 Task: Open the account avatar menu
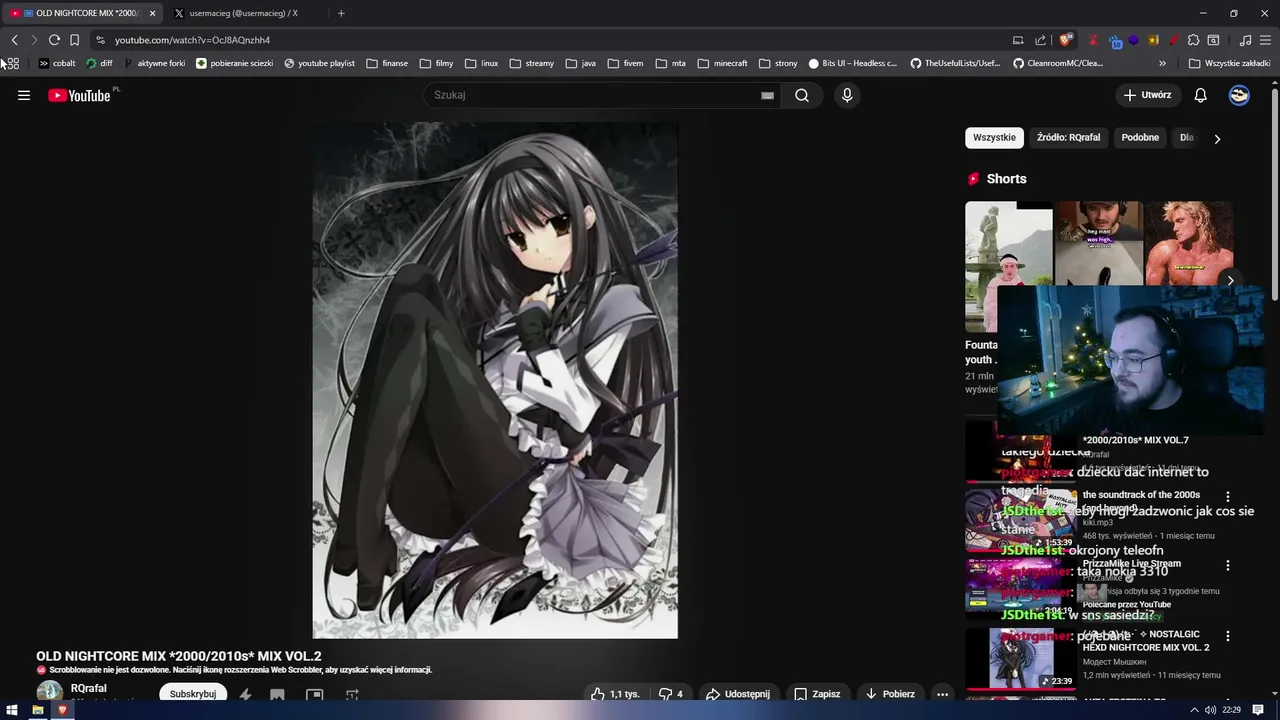click(x=1239, y=95)
